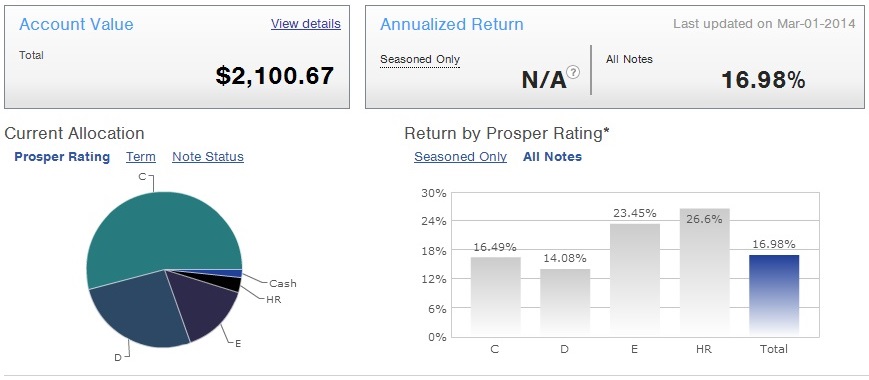Click the blue Cash pie slice

(236, 273)
